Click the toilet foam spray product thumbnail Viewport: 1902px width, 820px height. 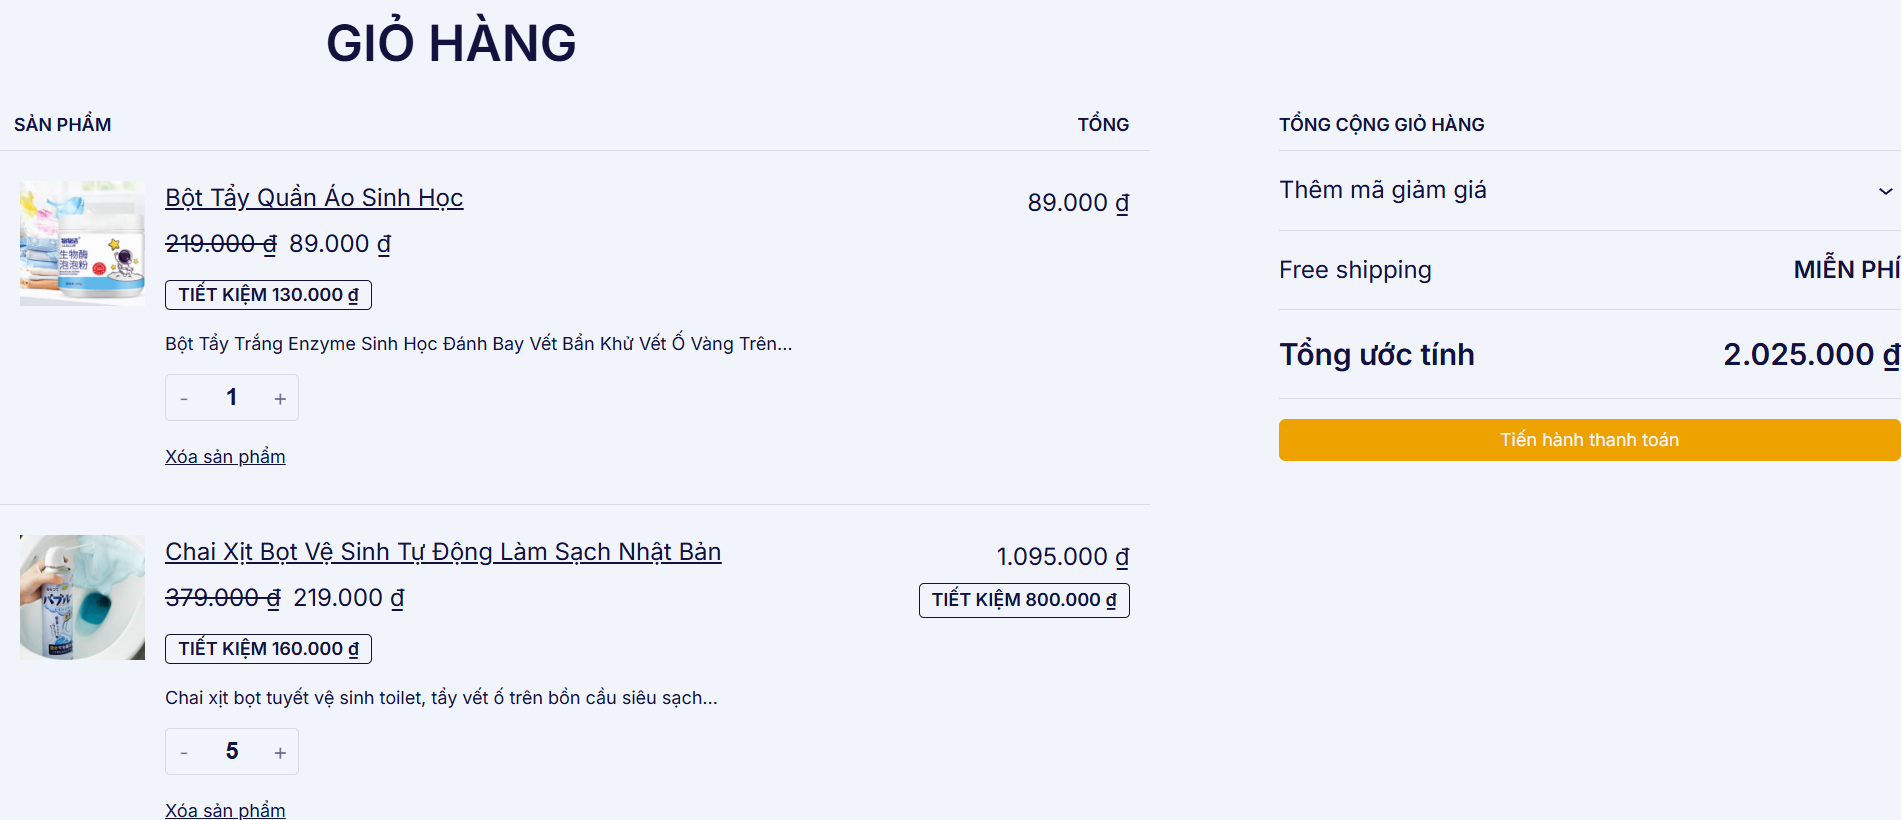[x=82, y=597]
